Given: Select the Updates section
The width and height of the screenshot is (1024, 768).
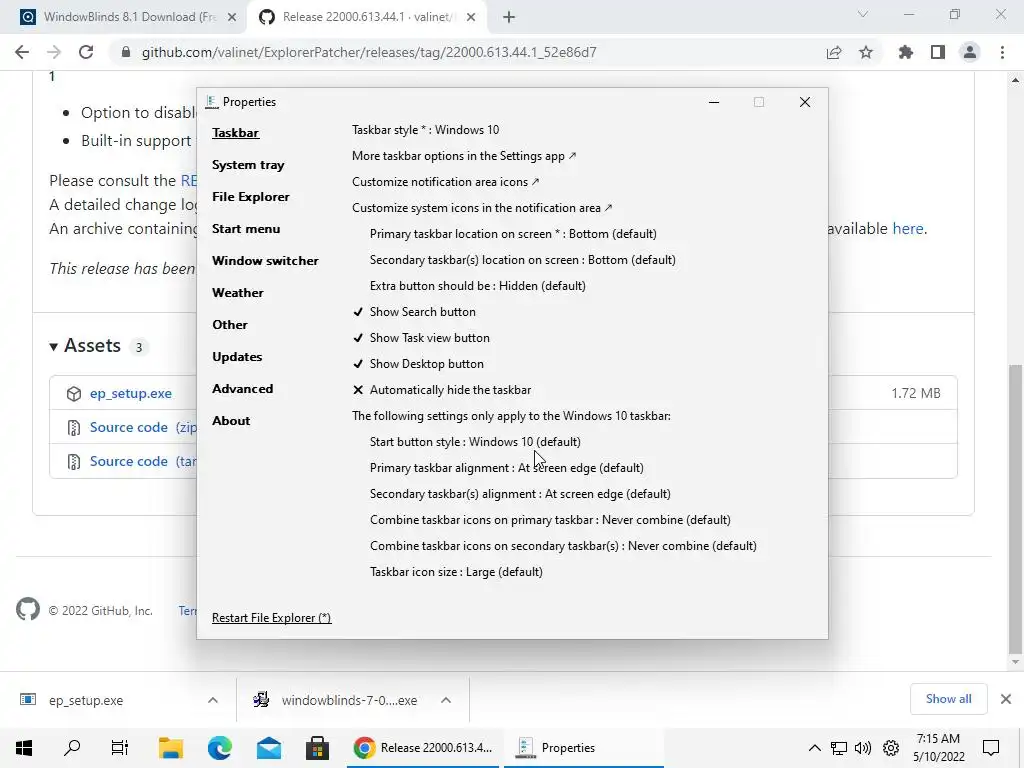Looking at the screenshot, I should [237, 357].
